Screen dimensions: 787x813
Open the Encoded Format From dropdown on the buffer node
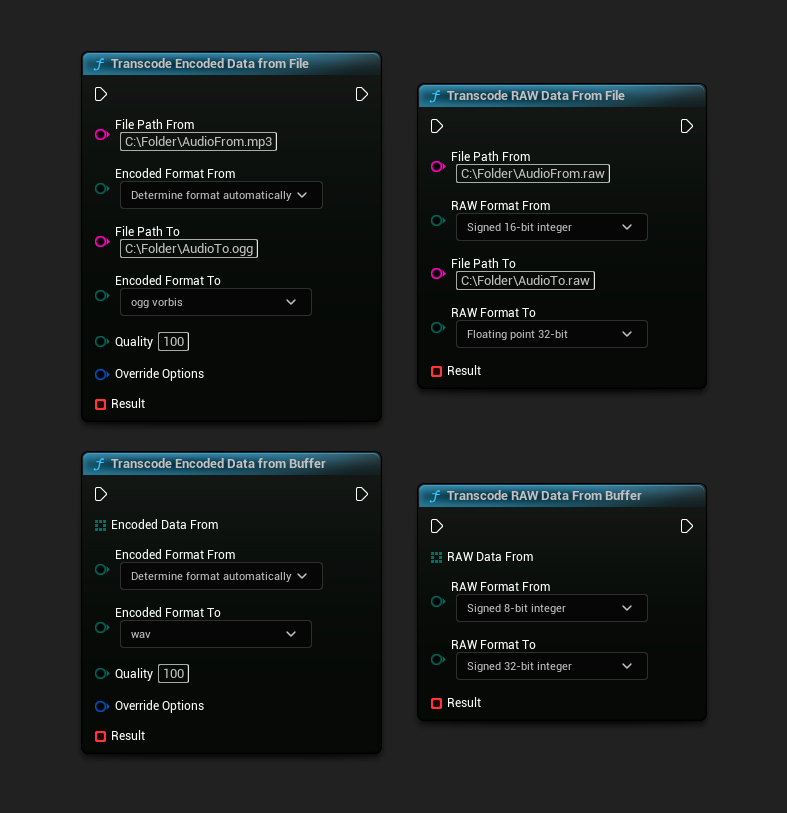(x=221, y=576)
